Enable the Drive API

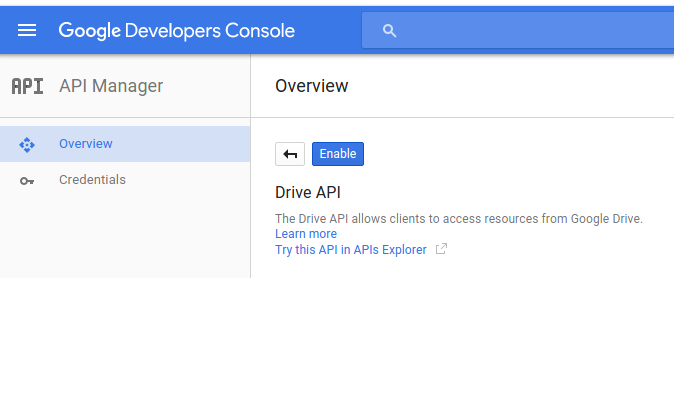[x=338, y=154]
